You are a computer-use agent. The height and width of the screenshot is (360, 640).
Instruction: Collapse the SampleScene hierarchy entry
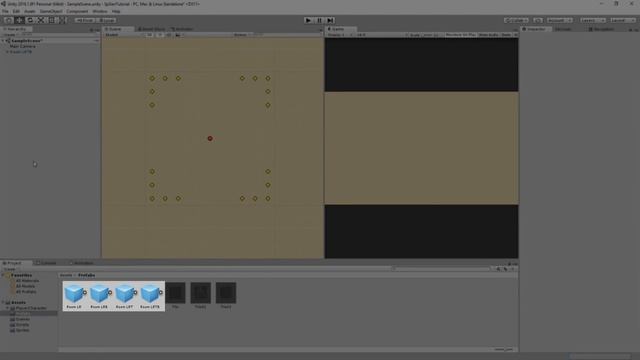tap(3, 41)
